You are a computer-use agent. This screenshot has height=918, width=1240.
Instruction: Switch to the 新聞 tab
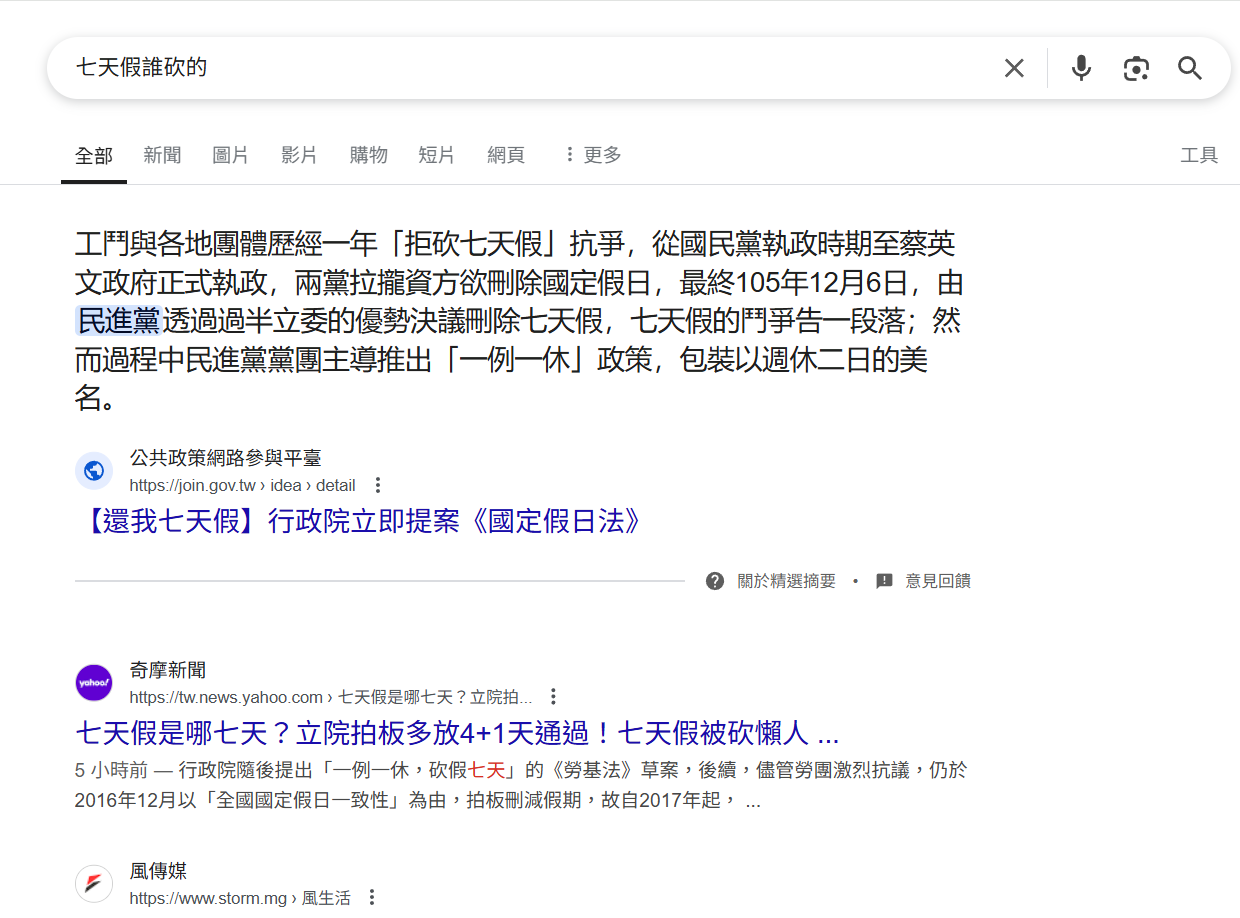162,155
